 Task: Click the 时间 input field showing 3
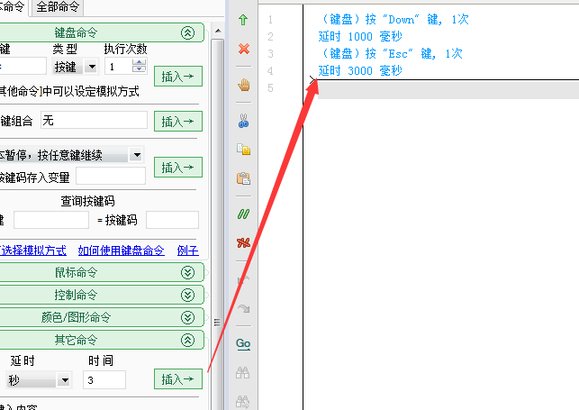click(x=105, y=380)
